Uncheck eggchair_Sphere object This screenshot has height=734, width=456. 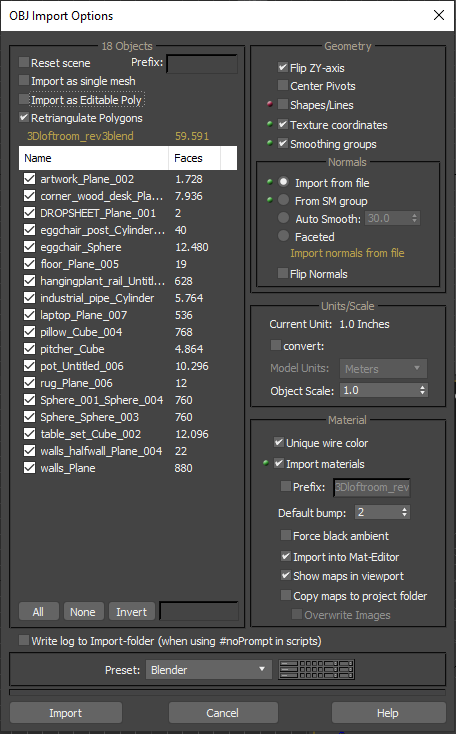pos(29,247)
